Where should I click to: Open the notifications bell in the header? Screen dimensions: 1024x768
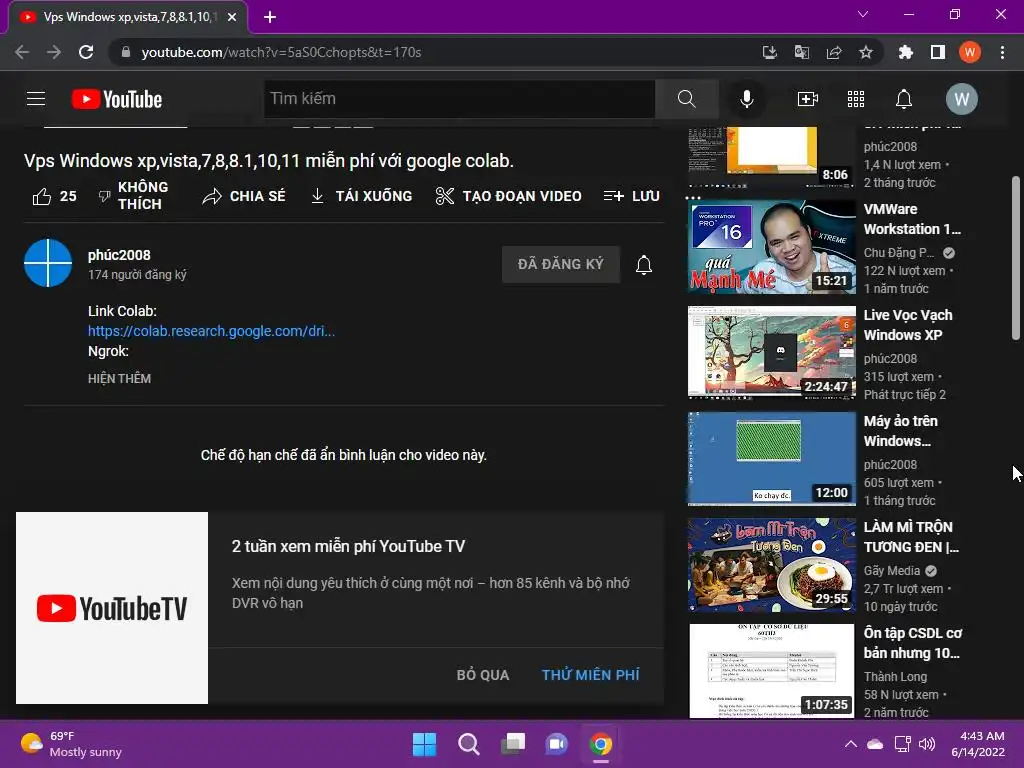click(904, 99)
